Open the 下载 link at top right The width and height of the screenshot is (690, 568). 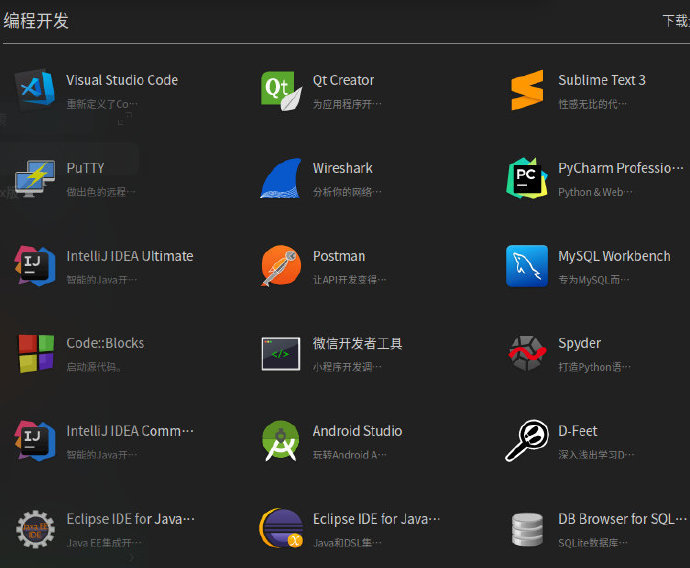[676, 21]
